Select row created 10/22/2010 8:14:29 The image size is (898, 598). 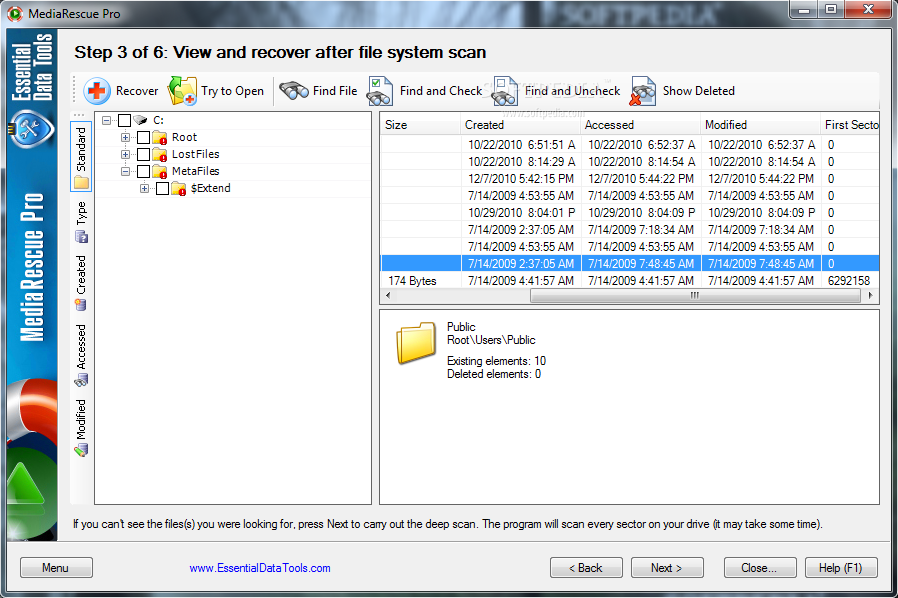[x=630, y=162]
